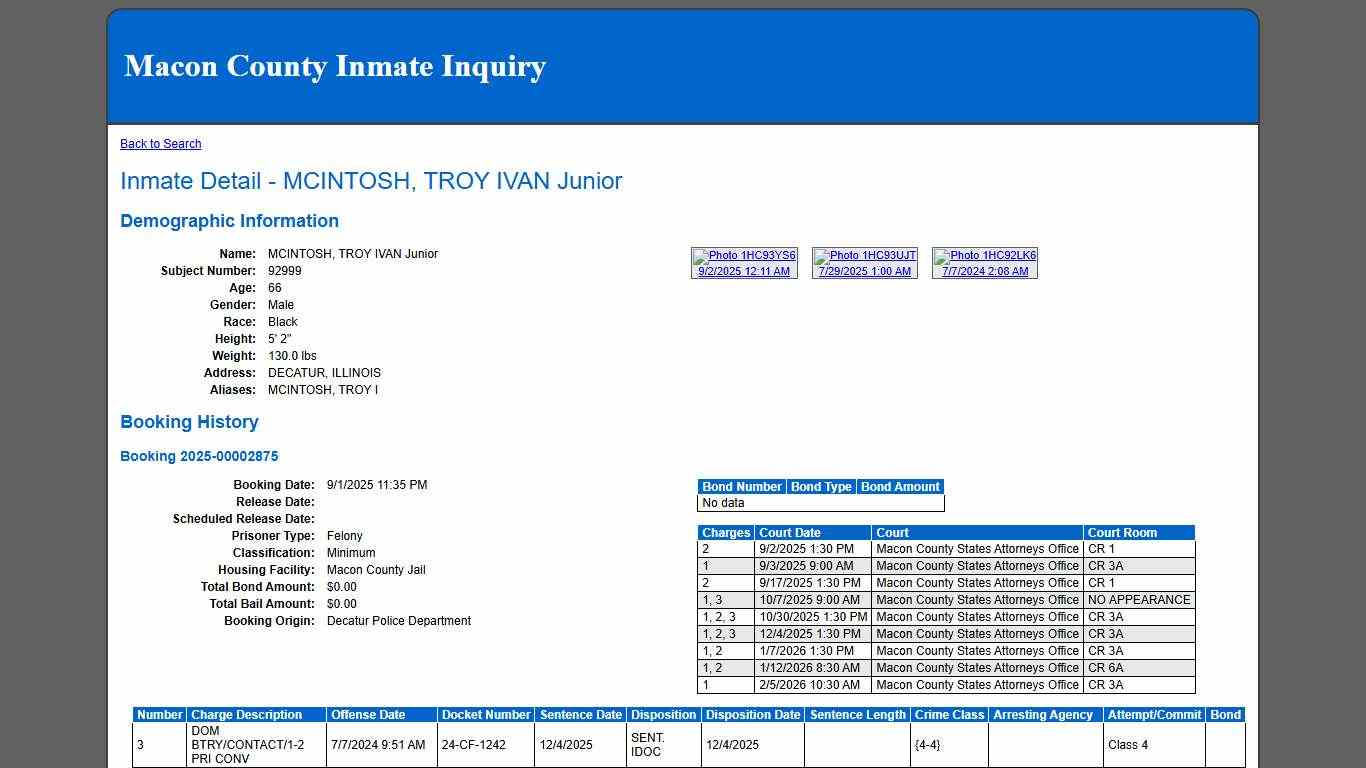Viewport: 1366px width, 768px height.
Task: Click the 9/2/2025 12:11 AM photo link
Action: coord(744,270)
